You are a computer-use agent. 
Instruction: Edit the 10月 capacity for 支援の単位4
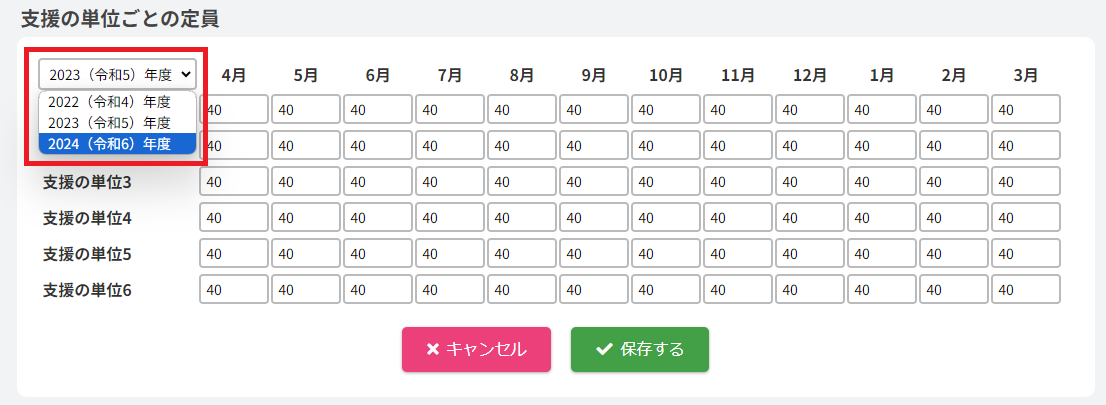pyautogui.click(x=666, y=217)
